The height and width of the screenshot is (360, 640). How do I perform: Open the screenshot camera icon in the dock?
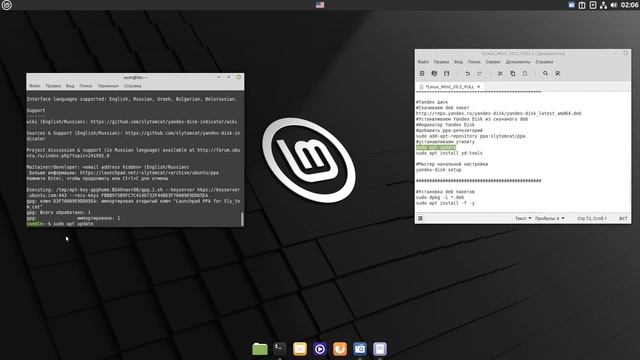click(360, 349)
